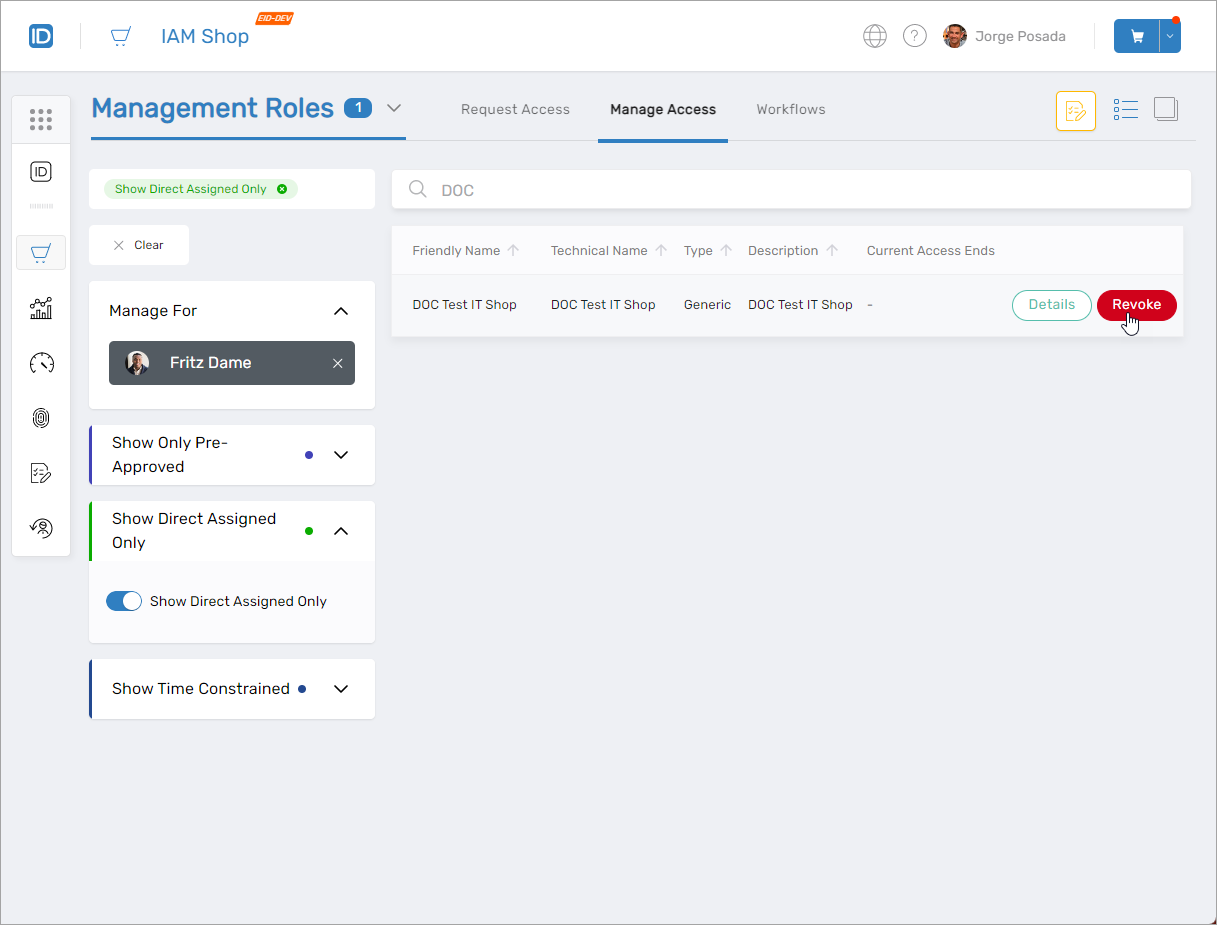The height and width of the screenshot is (925, 1217).
Task: Click the globe language icon in the header
Action: [x=874, y=35]
